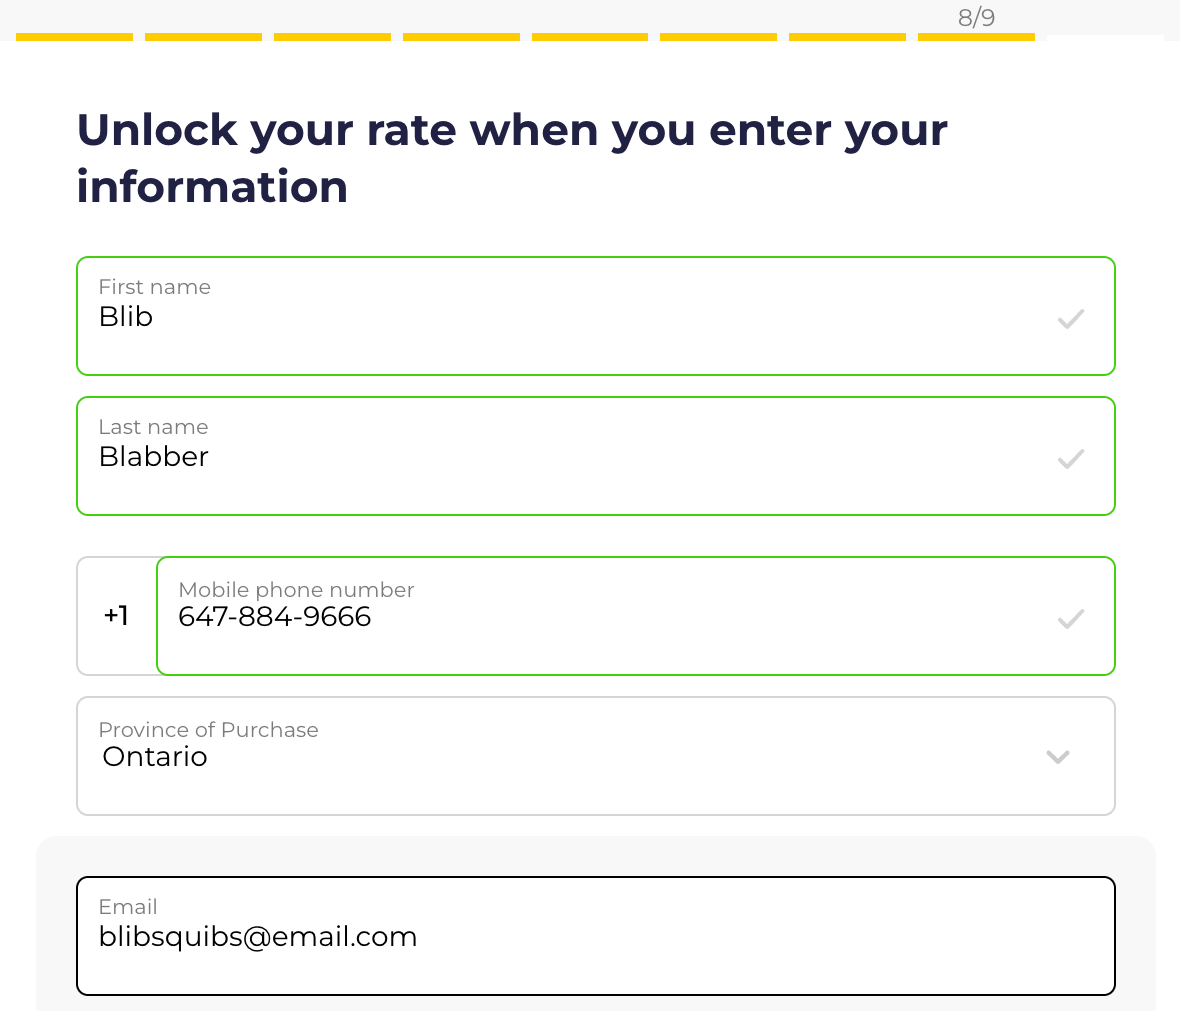Screen dimensions: 1180x1011
Task: Click the page heading about unlocking your rate
Action: [511, 157]
